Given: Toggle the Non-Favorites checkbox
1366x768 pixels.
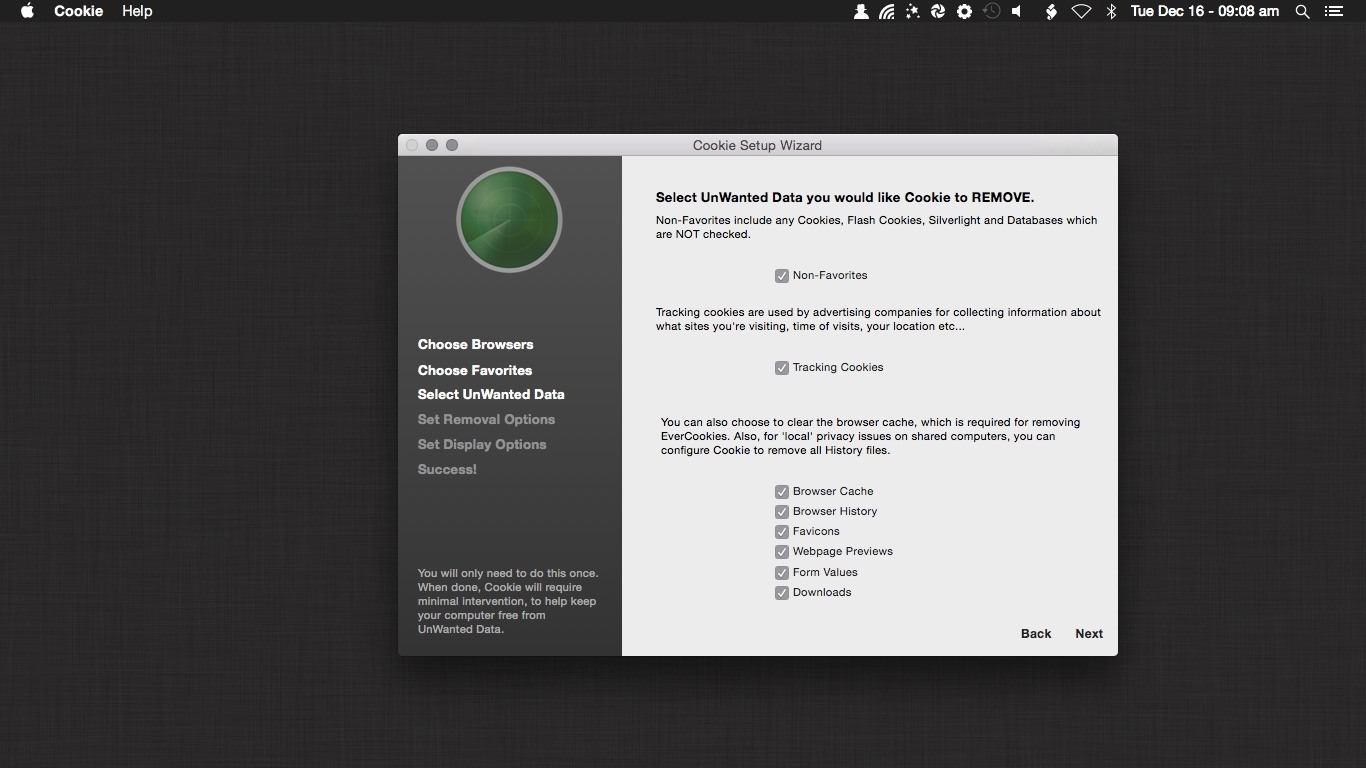Looking at the screenshot, I should point(782,276).
